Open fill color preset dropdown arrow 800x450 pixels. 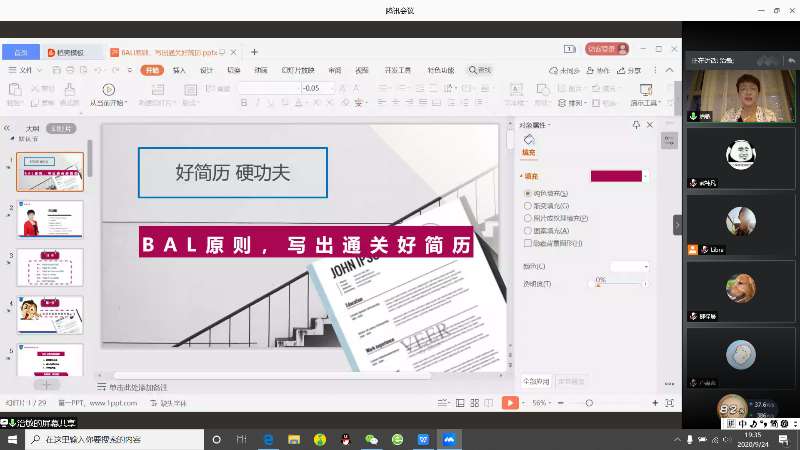tap(646, 176)
